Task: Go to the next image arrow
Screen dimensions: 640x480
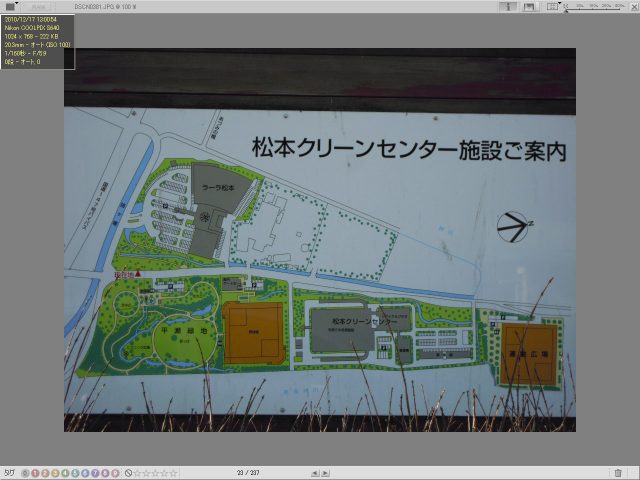Action: 325,473
